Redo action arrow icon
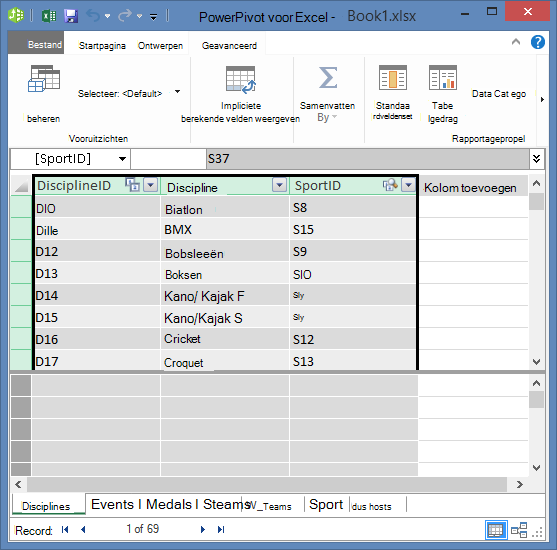 click(x=125, y=16)
